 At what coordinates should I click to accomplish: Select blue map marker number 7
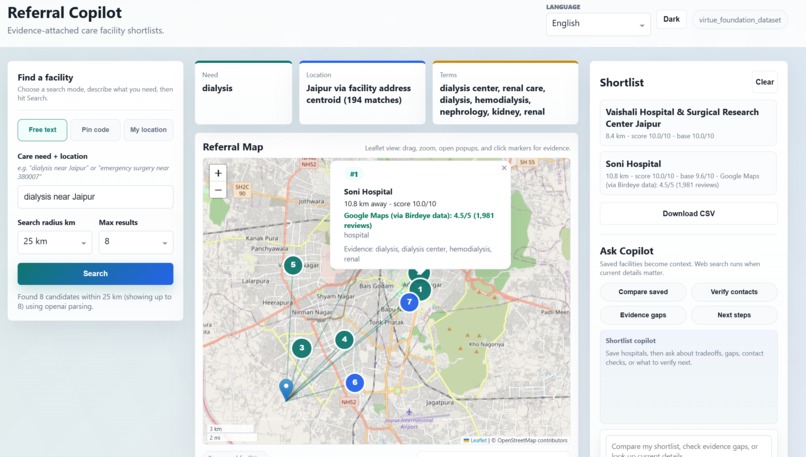click(409, 302)
